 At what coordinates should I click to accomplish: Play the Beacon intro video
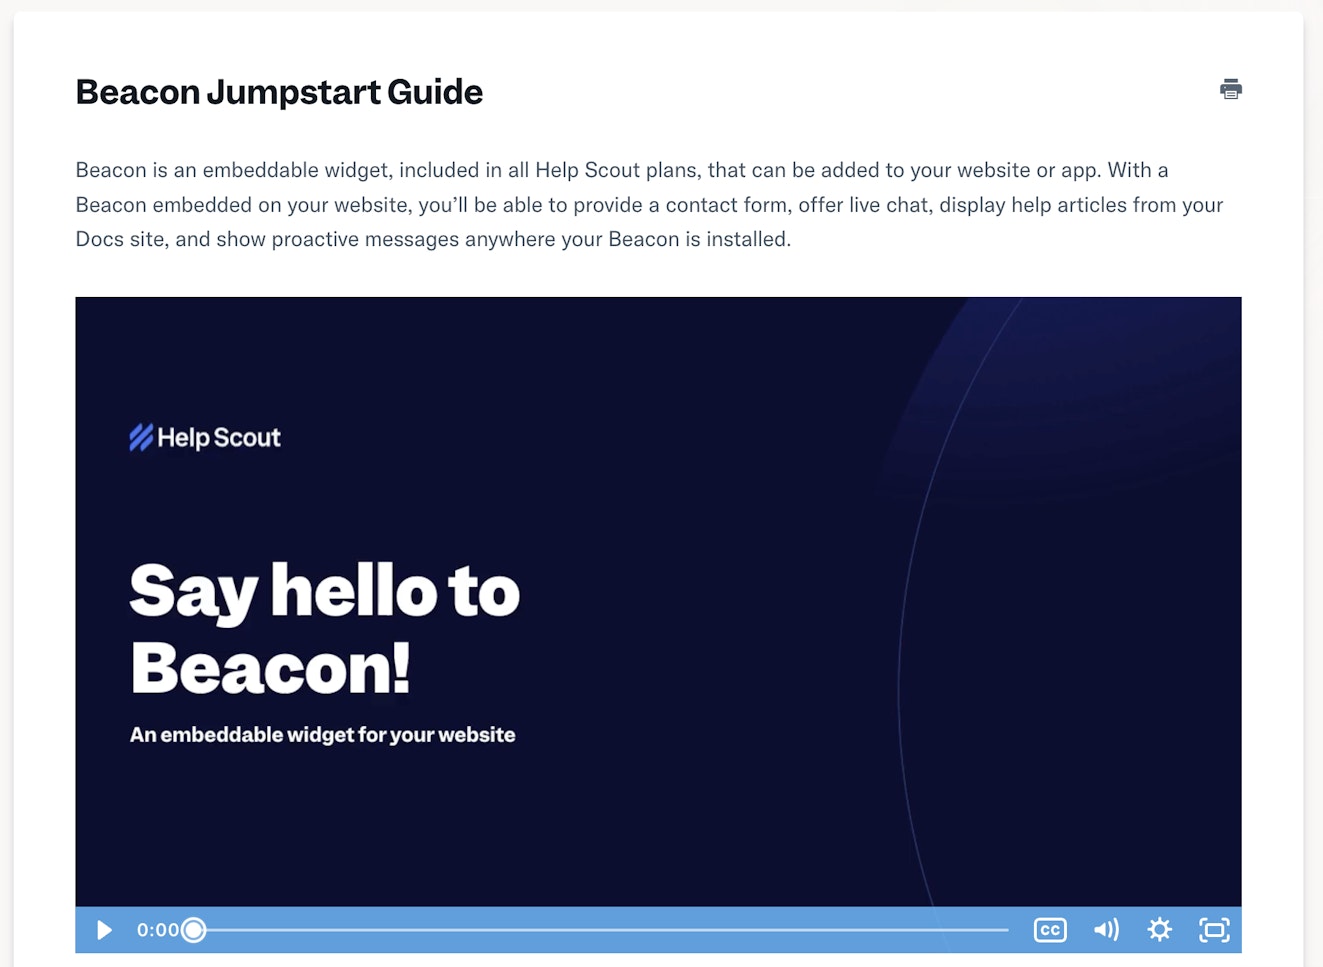[104, 930]
